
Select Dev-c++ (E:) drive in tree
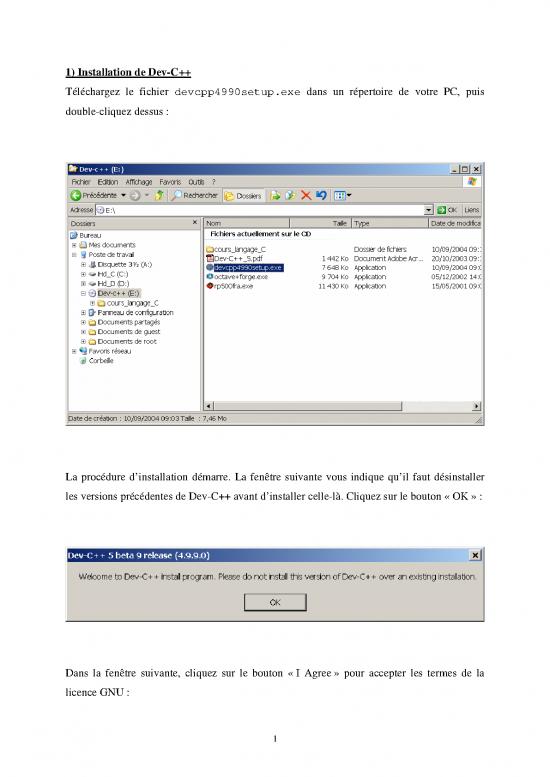tap(118, 293)
